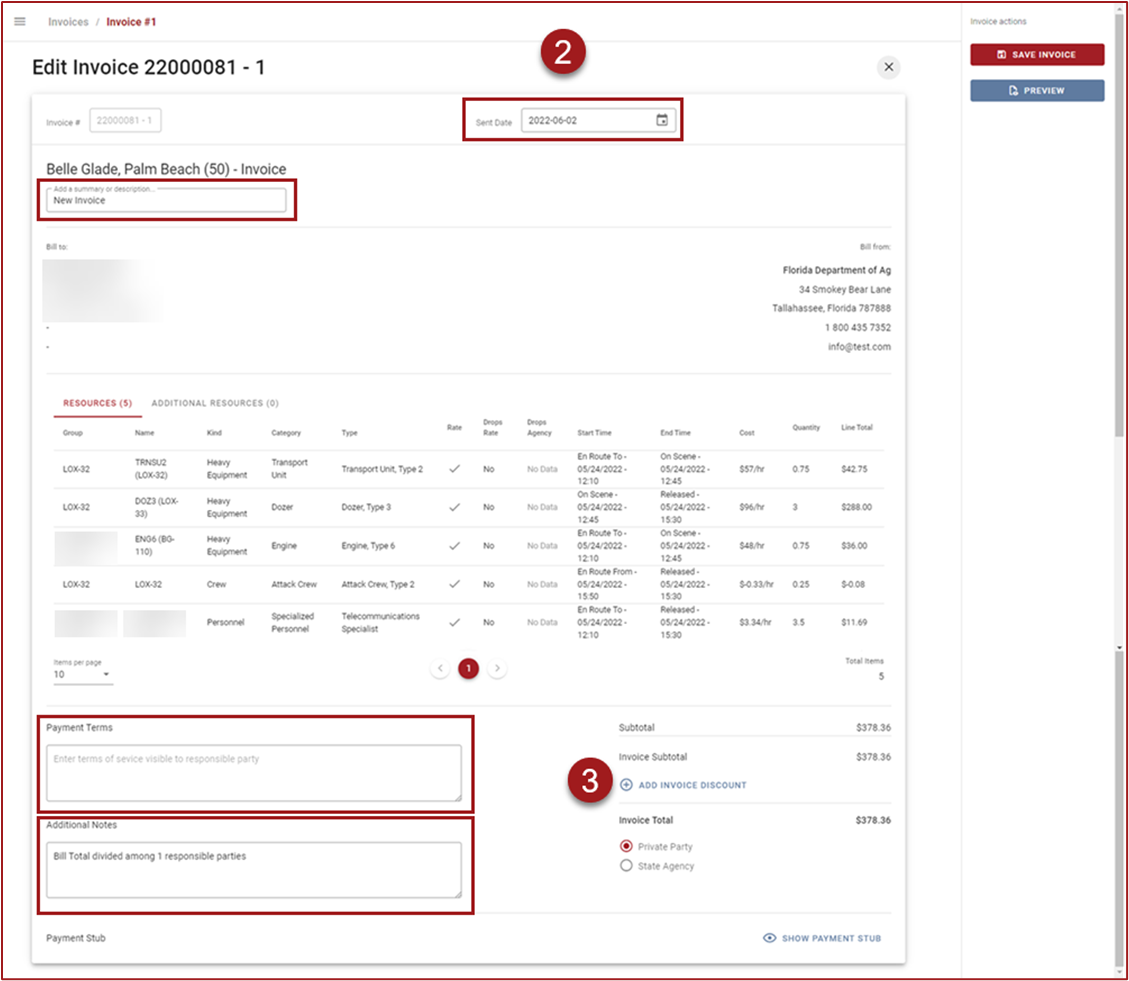Screen dimensions: 1129x981
Task: Click the invoice summary description field
Action: tap(166, 201)
